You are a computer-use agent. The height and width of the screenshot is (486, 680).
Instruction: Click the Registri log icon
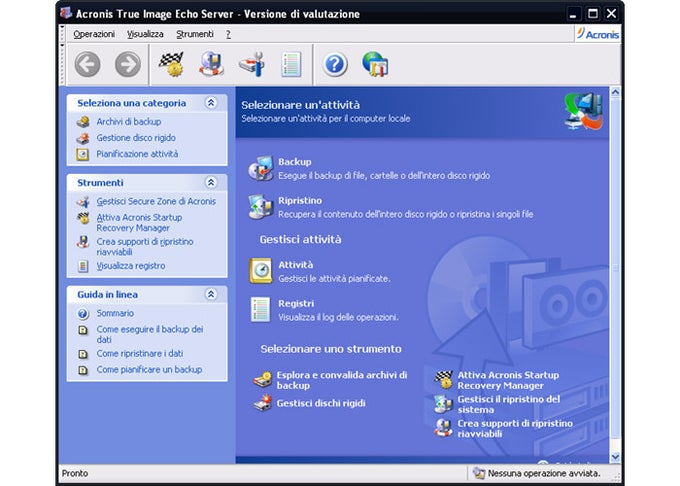tap(261, 310)
